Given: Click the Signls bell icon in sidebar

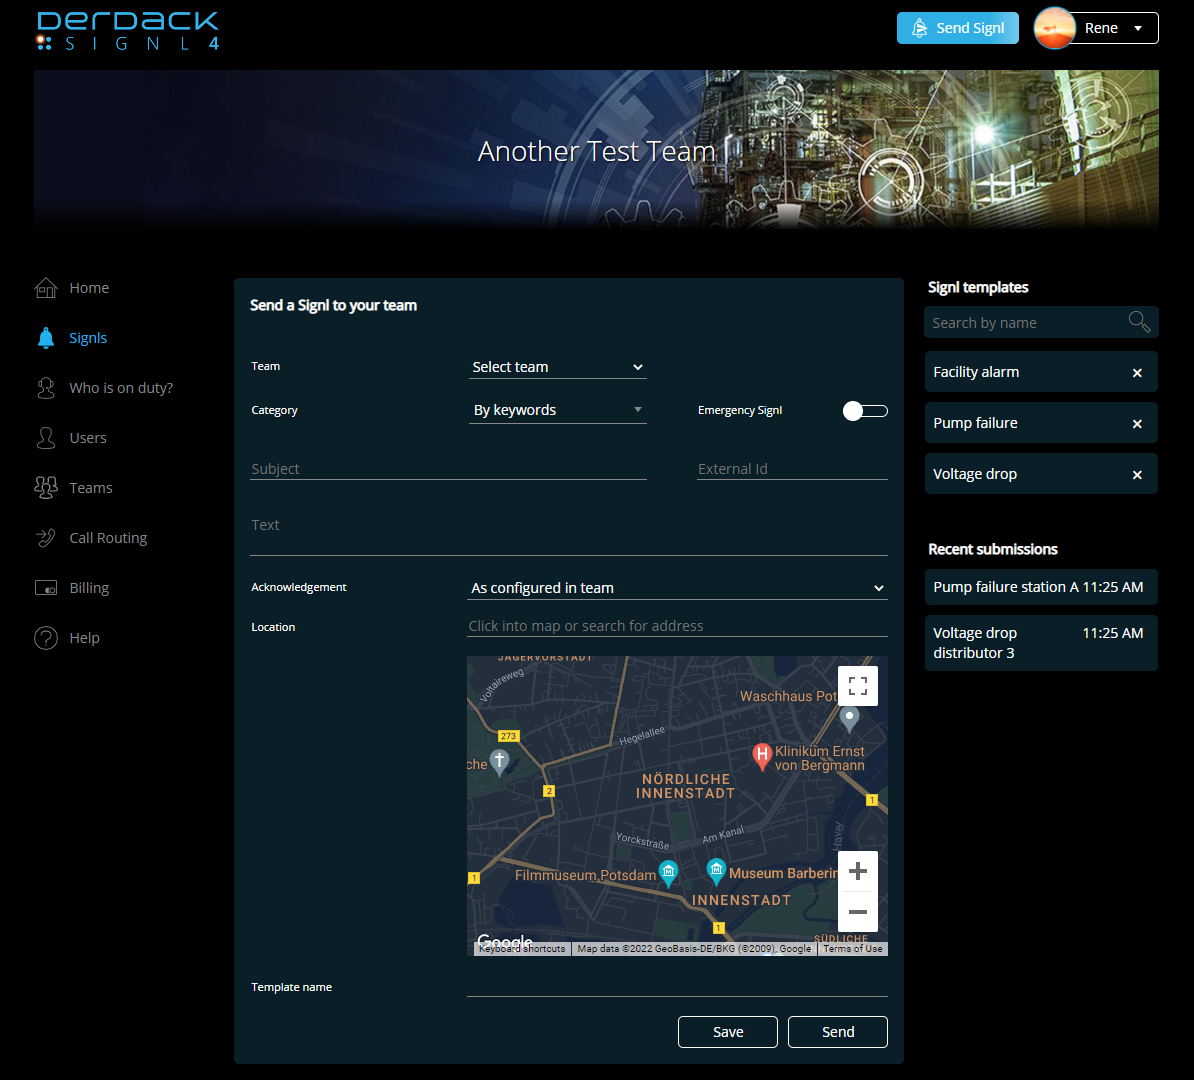Looking at the screenshot, I should (46, 337).
